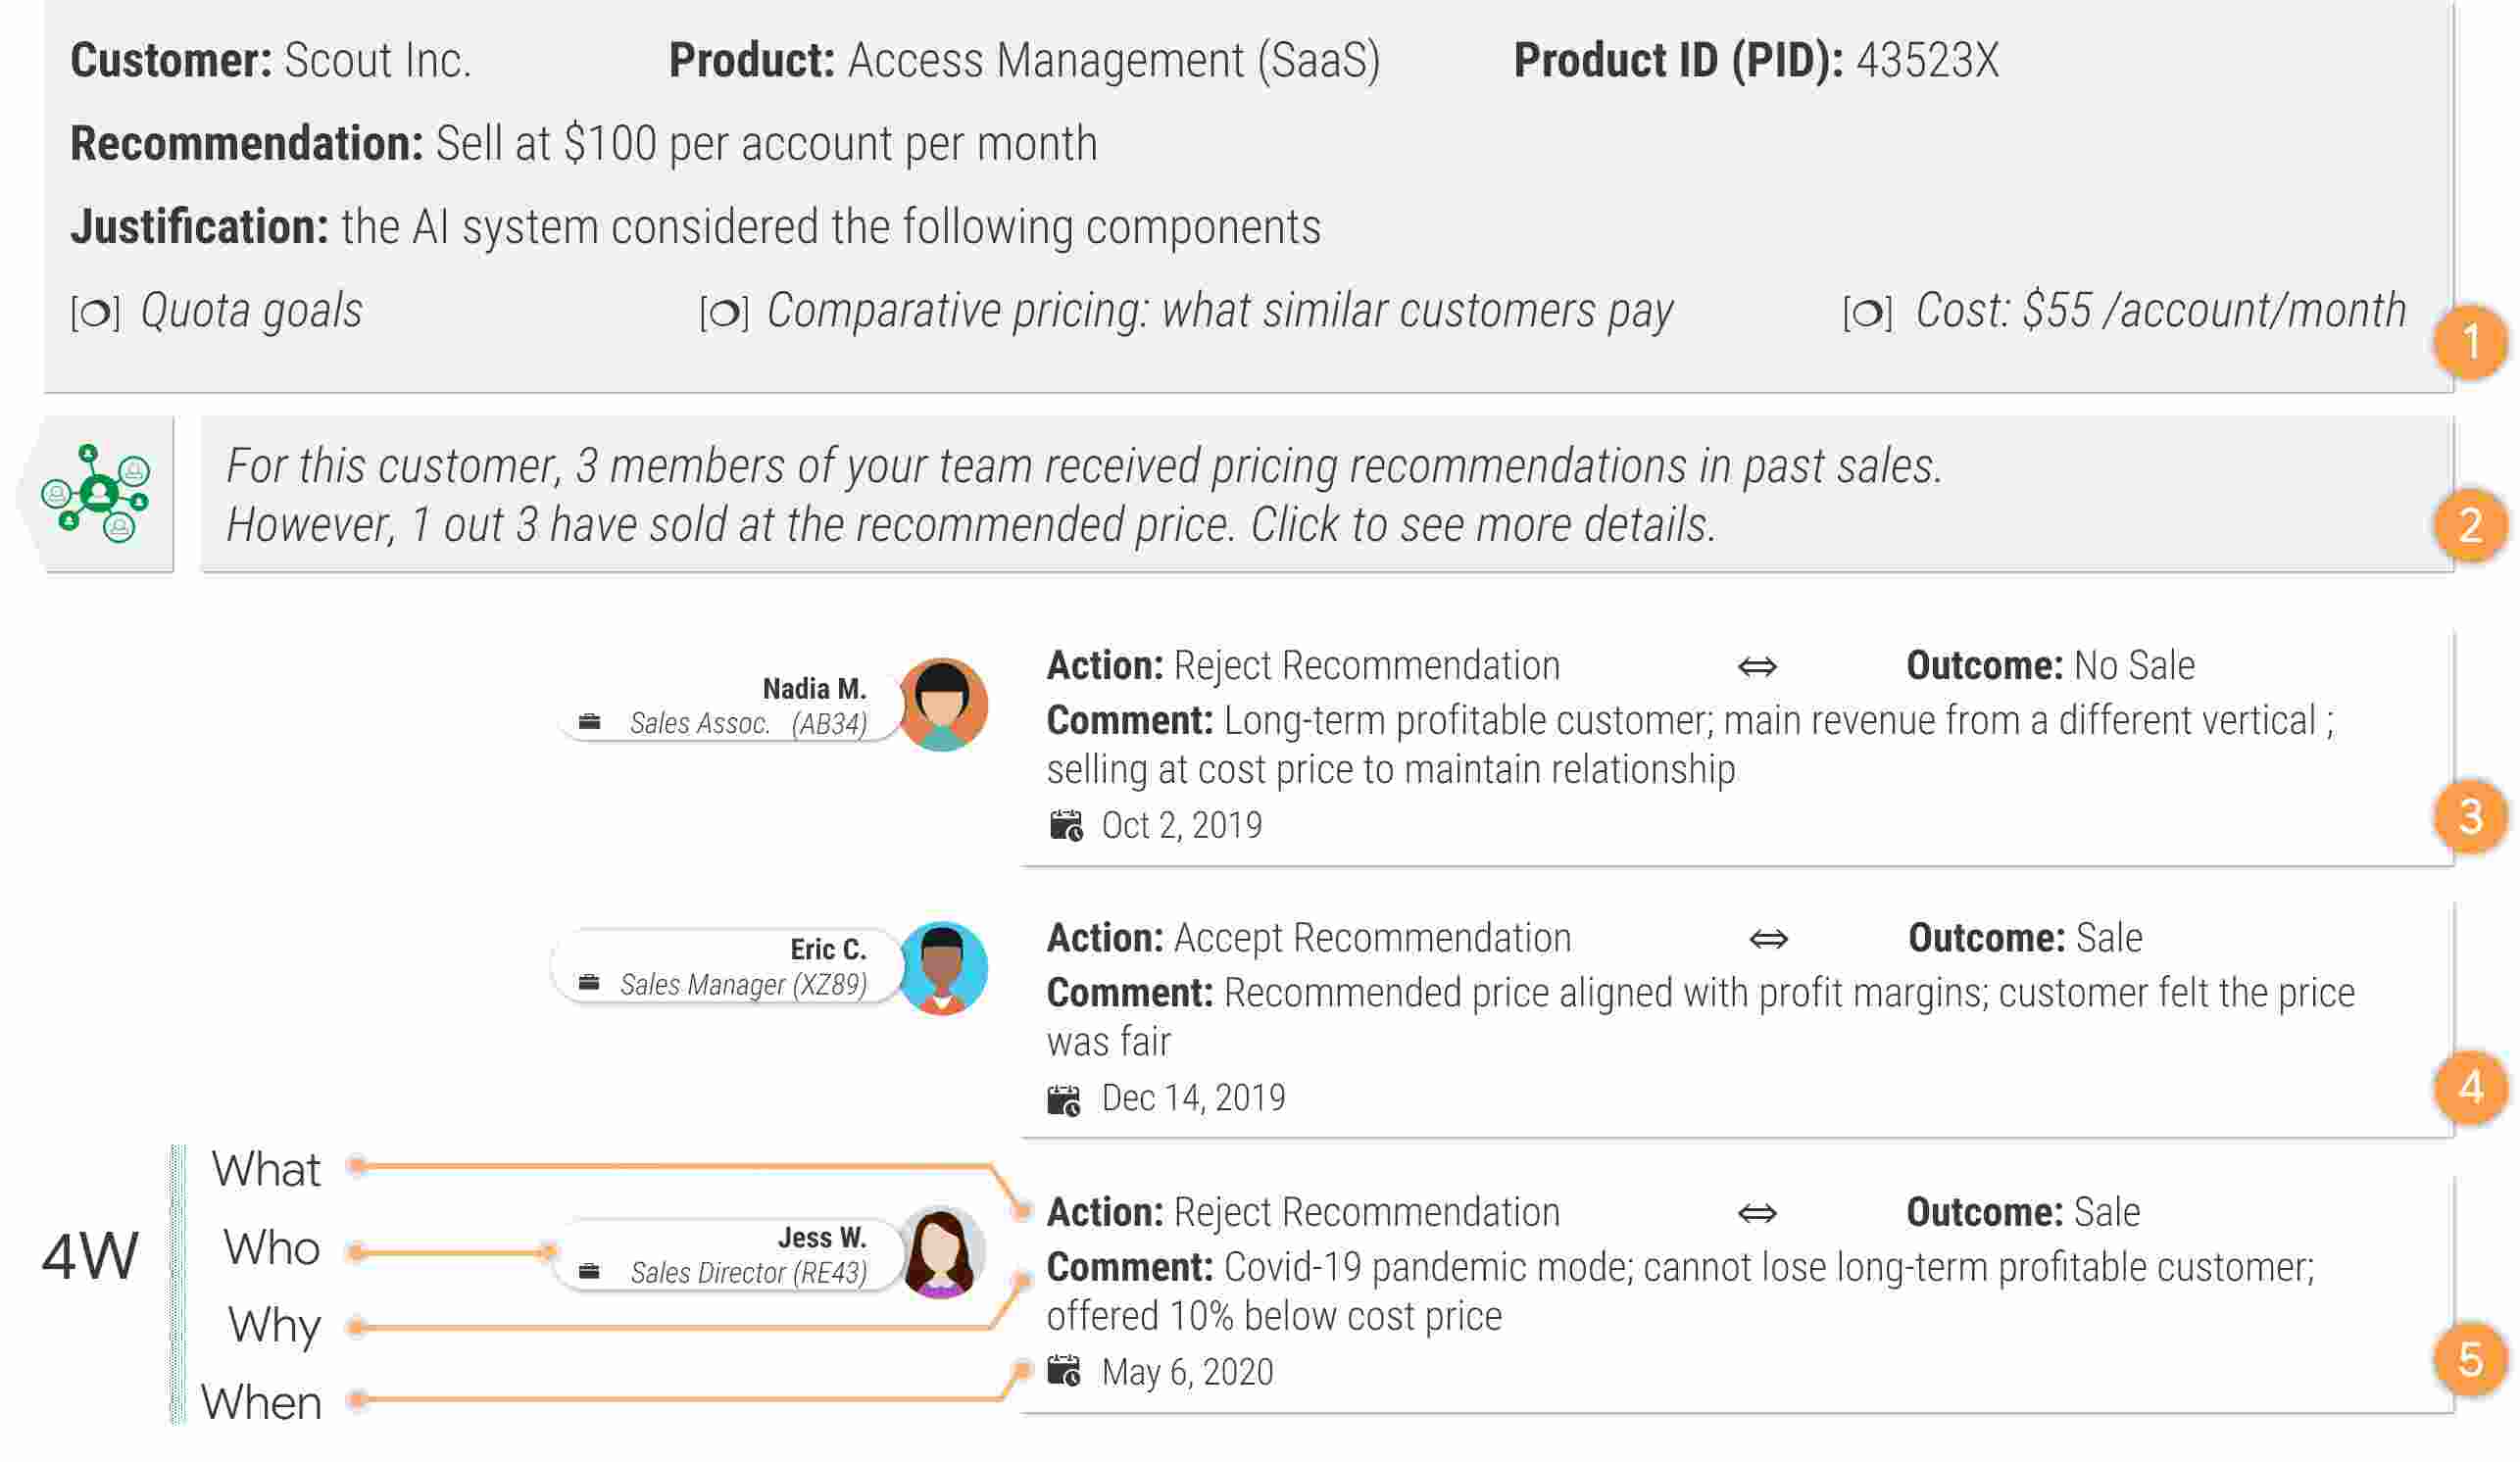Click briefcase icon next to Sales Manager (XZ89)
This screenshot has height=1462, width=2520.
tap(590, 984)
